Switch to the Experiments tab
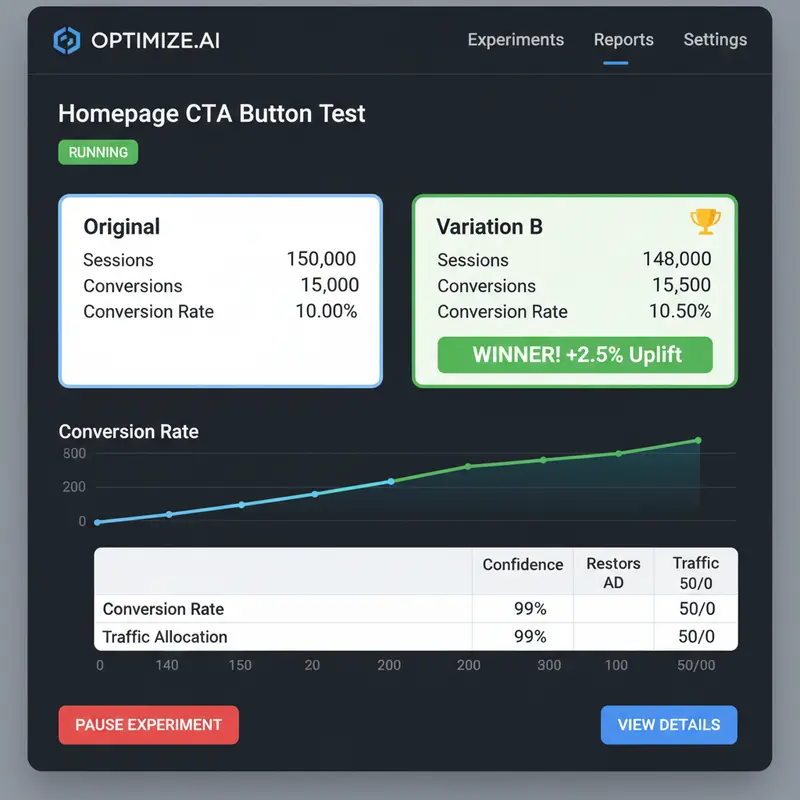Screen dimensions: 800x800 coord(515,40)
